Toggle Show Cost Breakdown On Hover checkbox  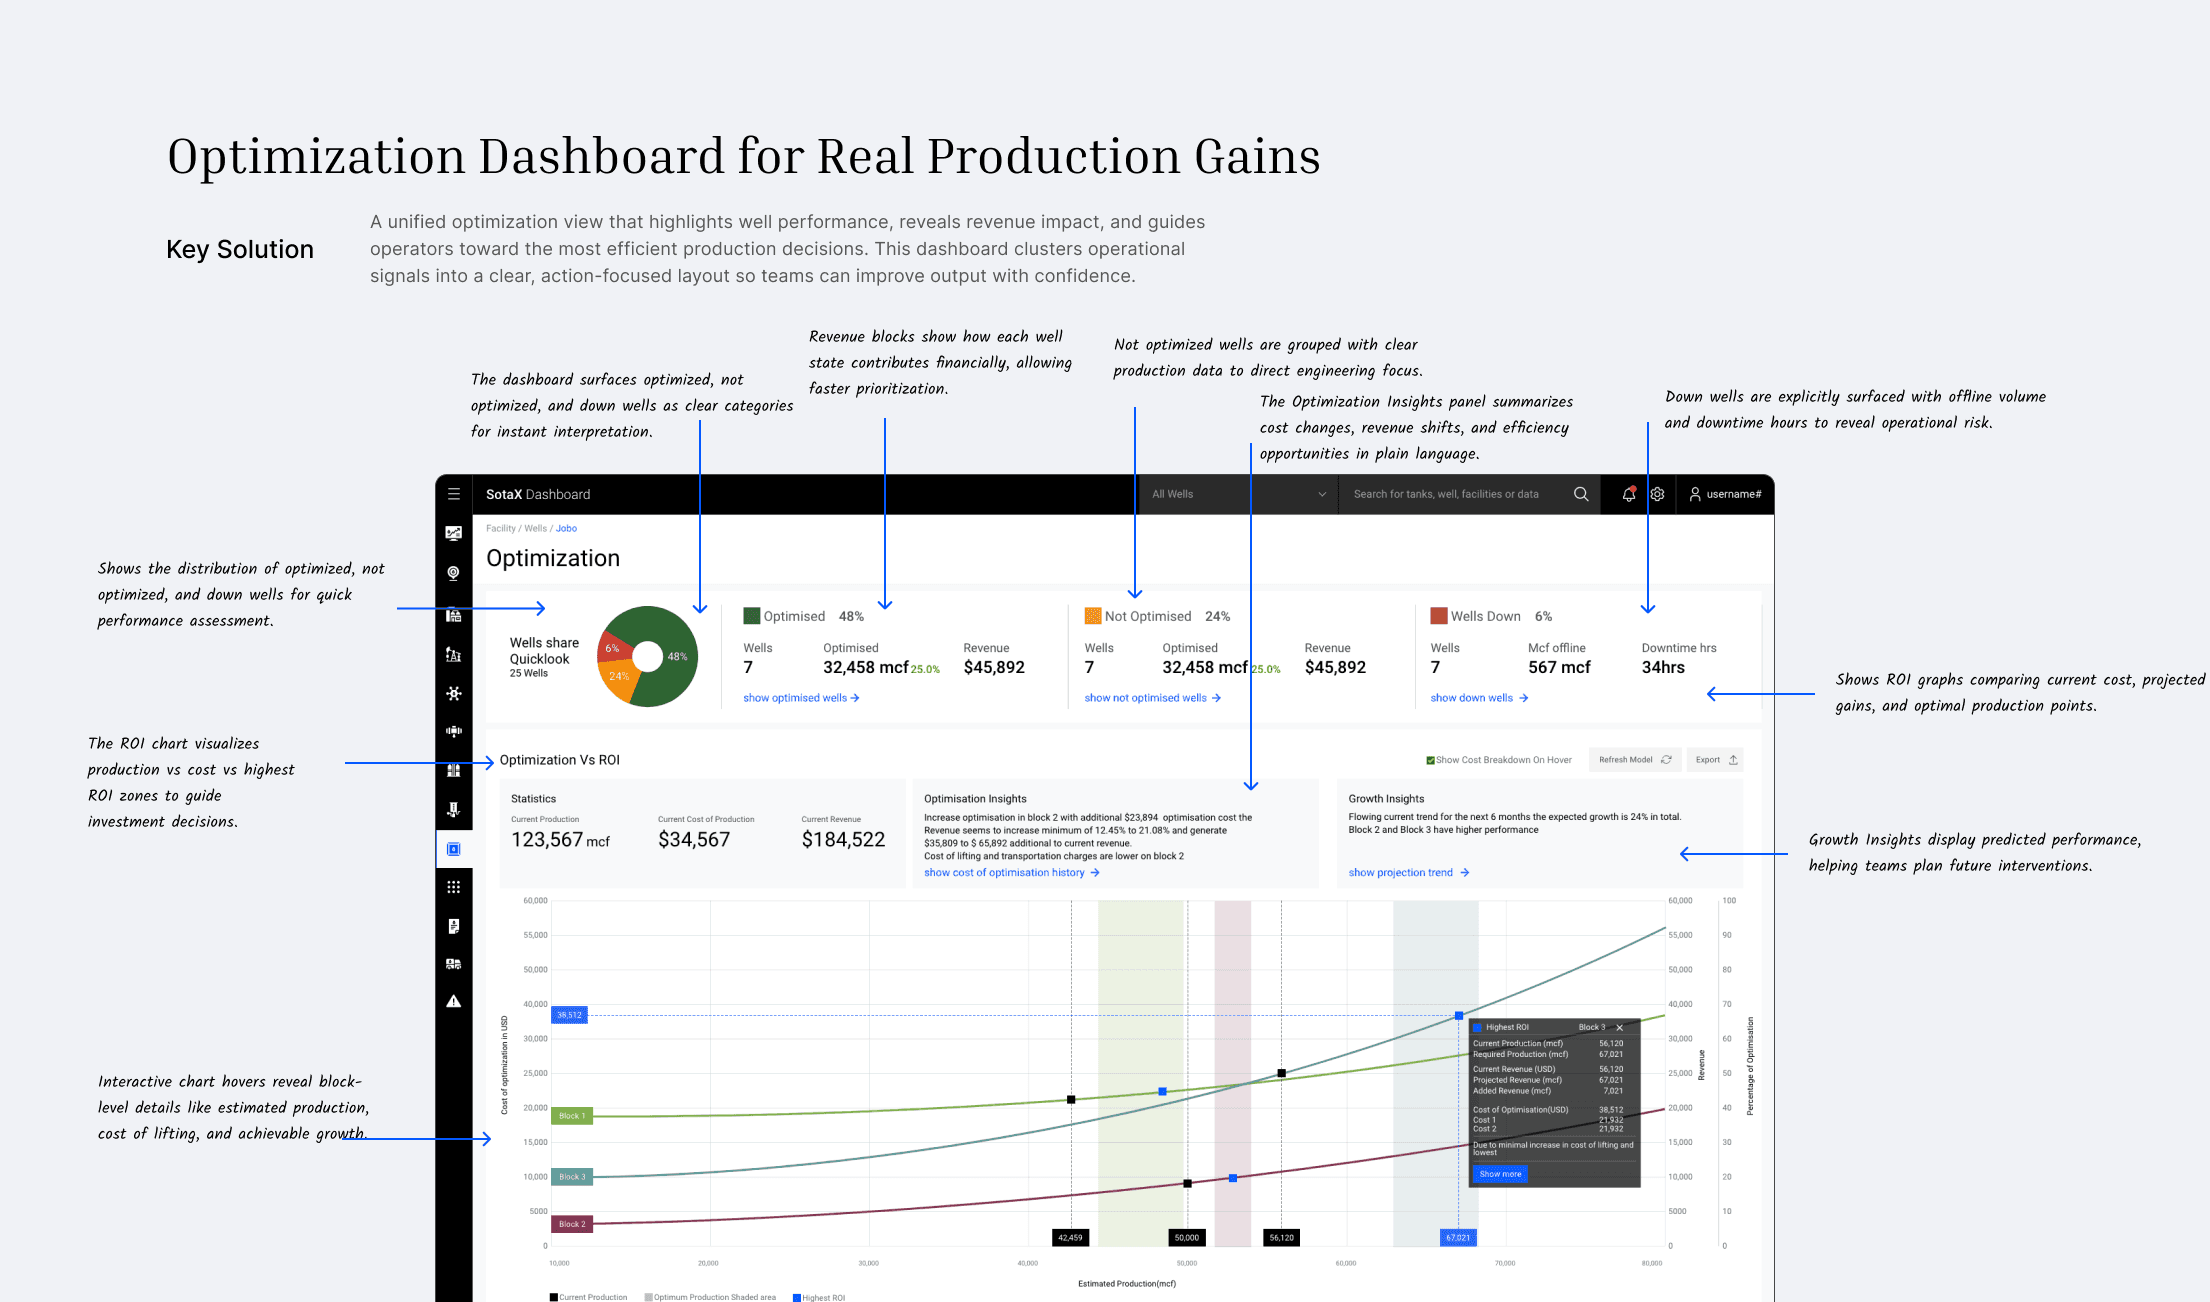click(1430, 760)
